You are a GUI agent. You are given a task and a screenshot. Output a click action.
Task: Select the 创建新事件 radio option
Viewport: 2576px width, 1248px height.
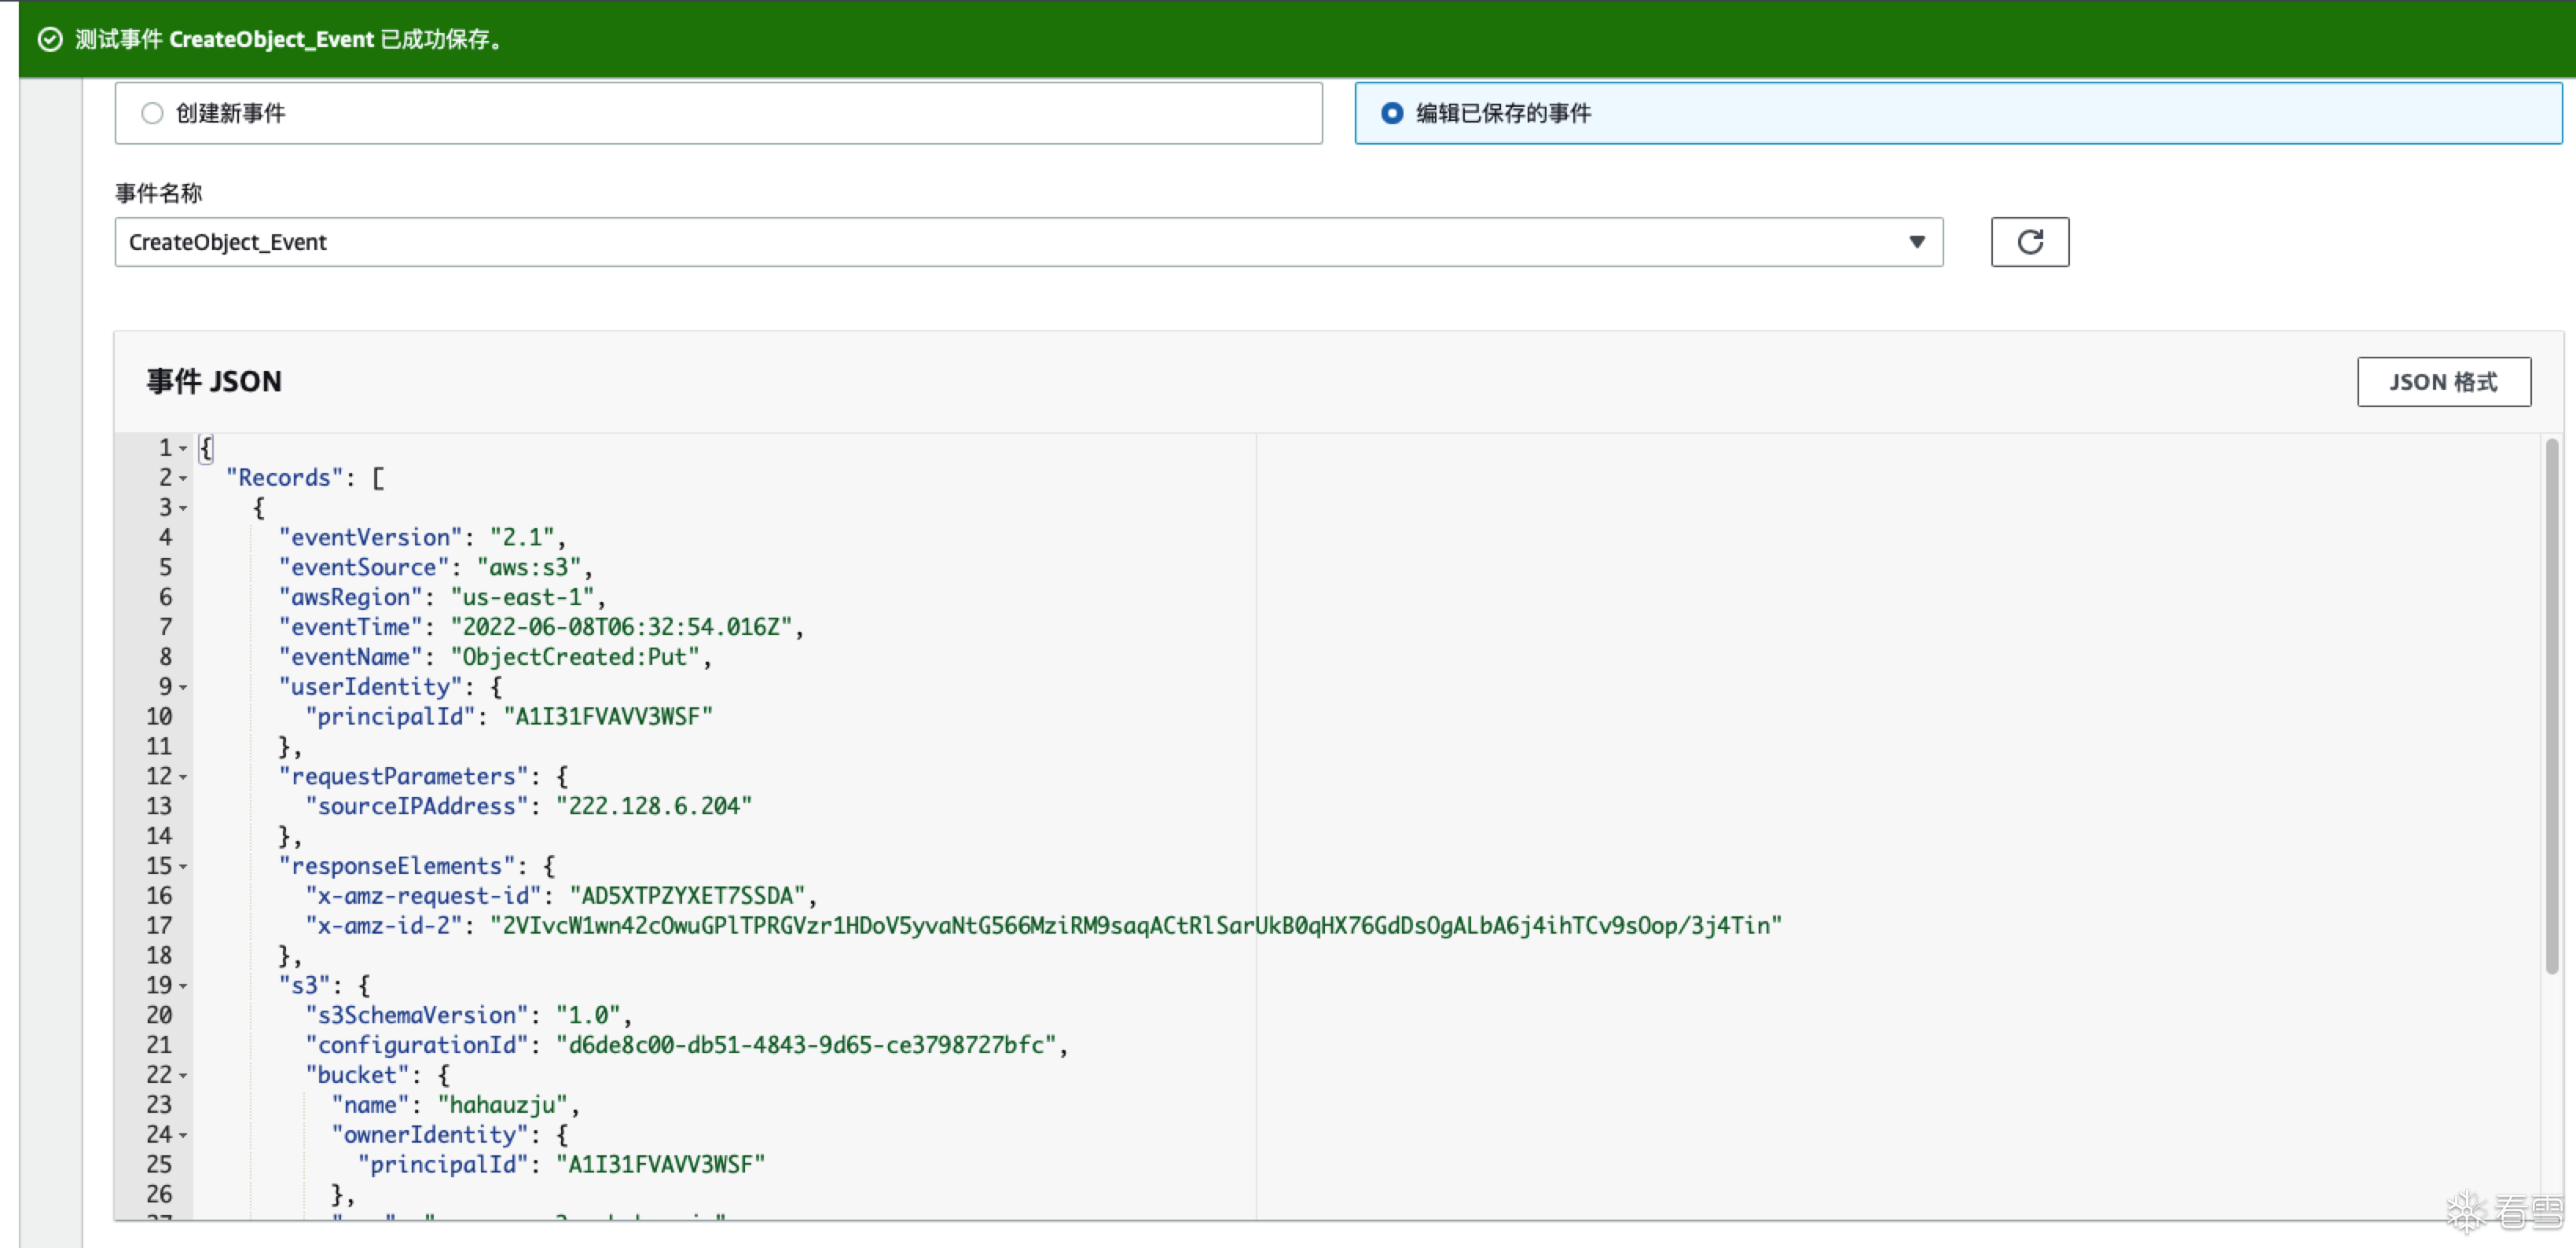(152, 113)
